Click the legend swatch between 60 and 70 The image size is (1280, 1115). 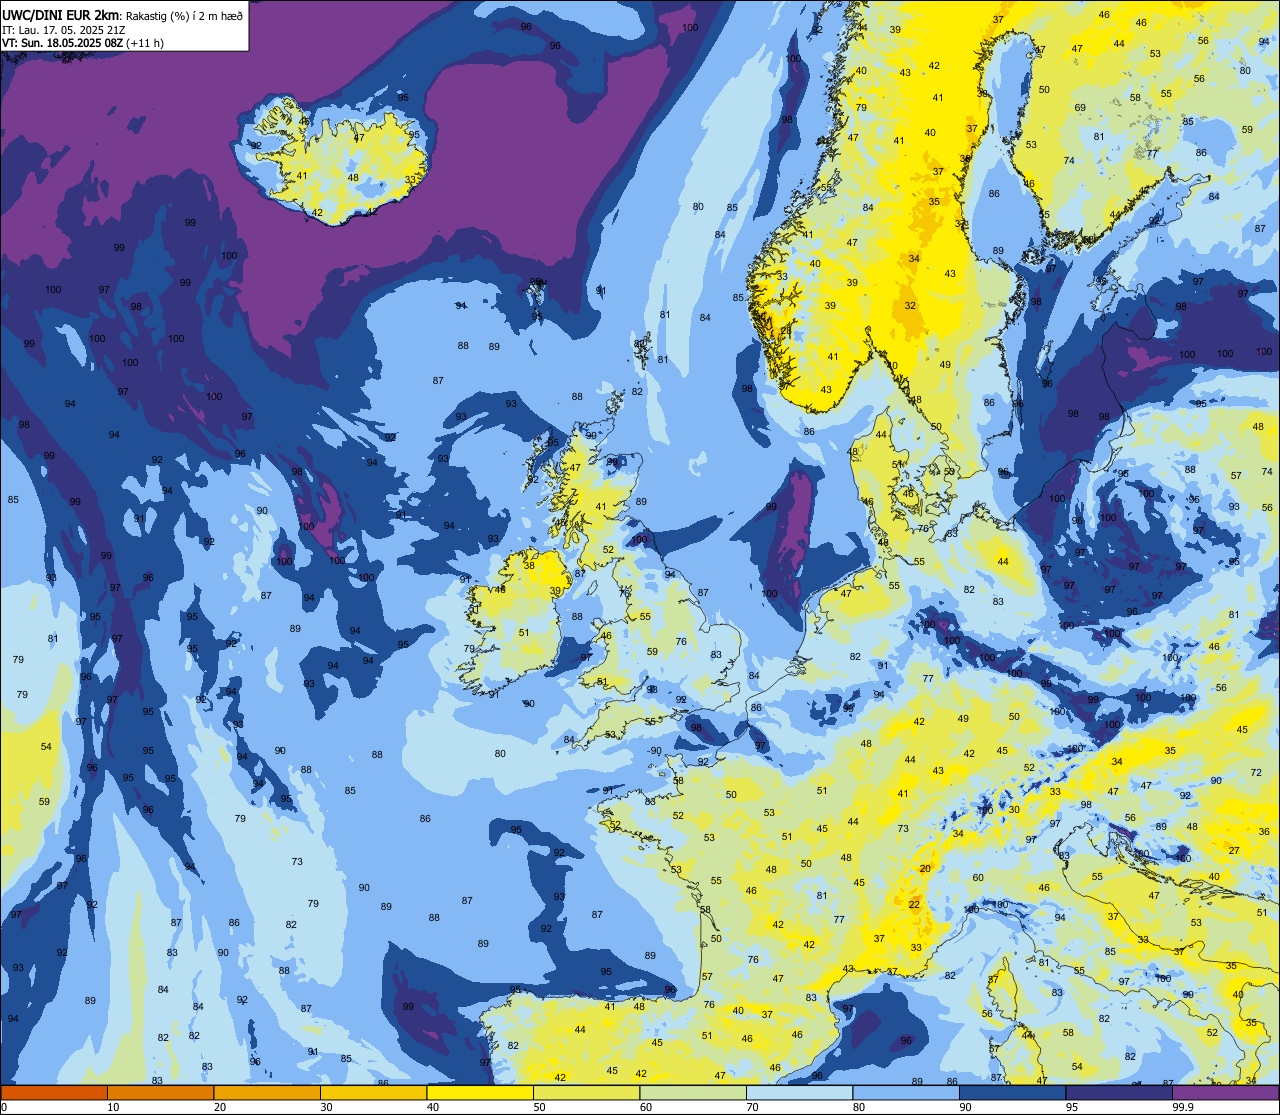pos(693,1093)
